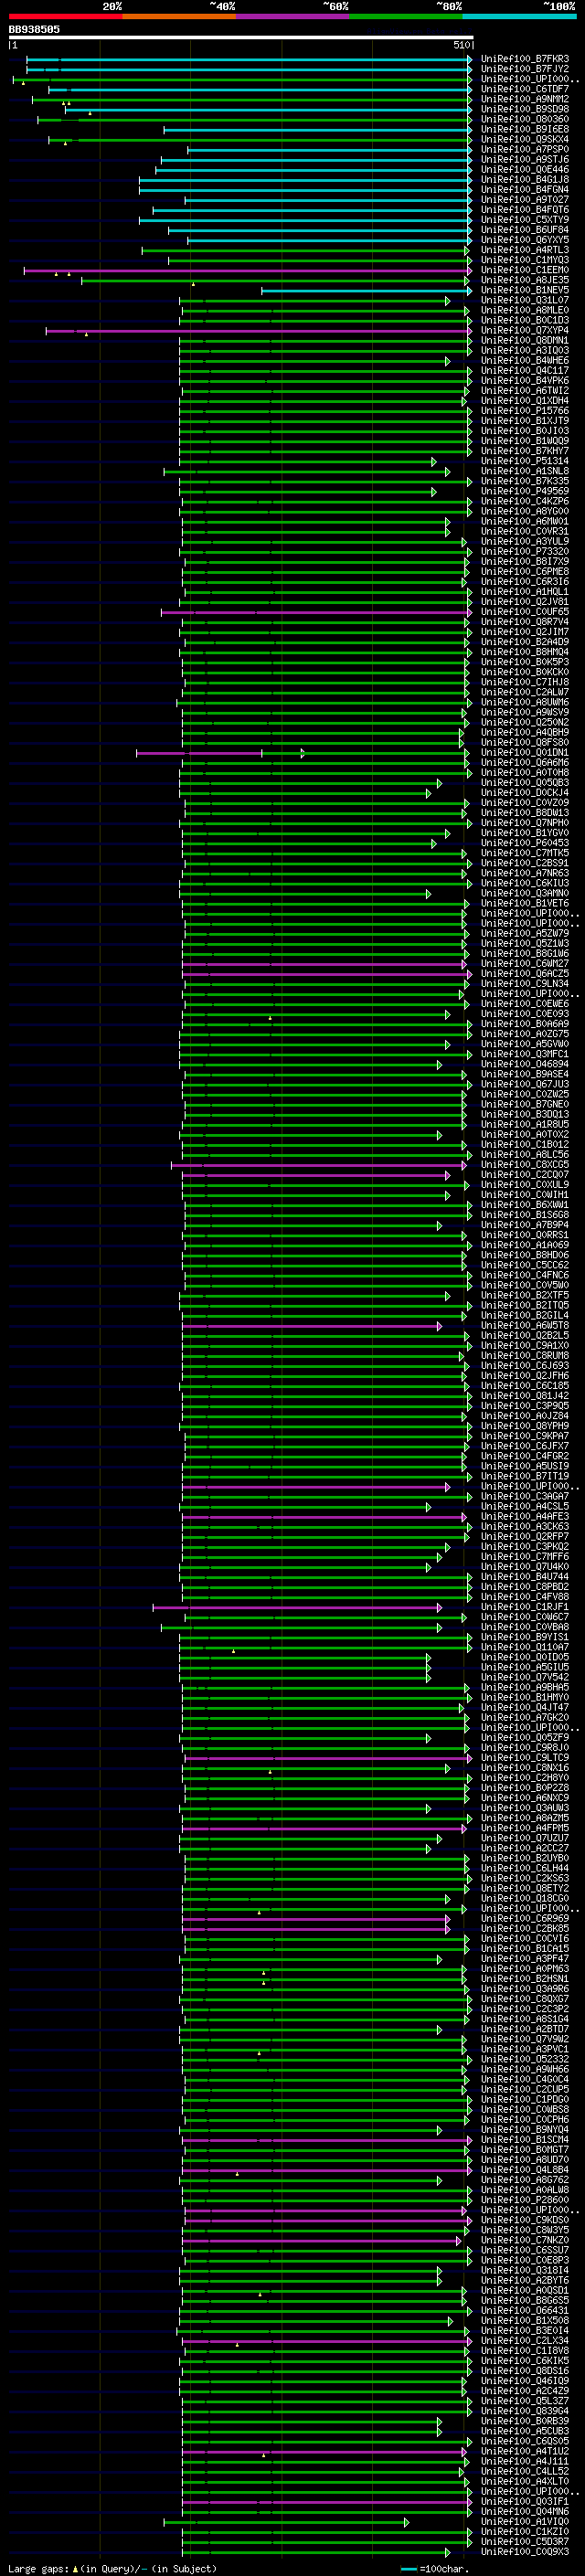This screenshot has height=2576, width=585.
Task: Select label UniRef100_B1NEV5
Action: 525,290
